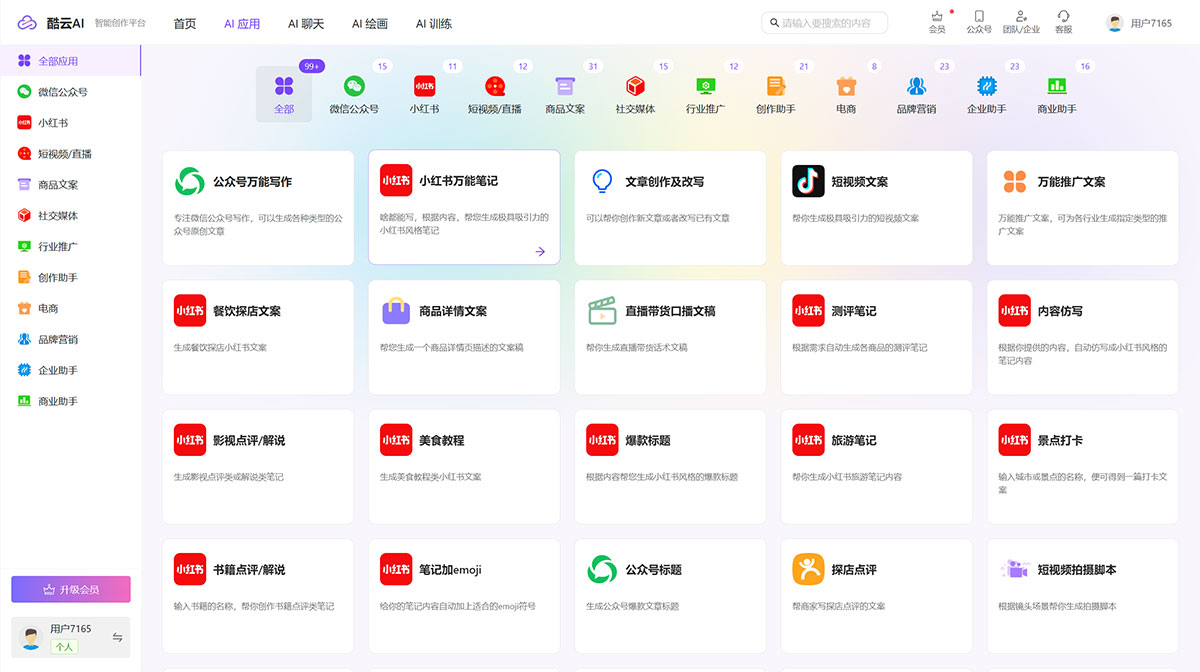This screenshot has height=672, width=1200.
Task: Switch to the AI 聊天 tab
Action: 305,24
